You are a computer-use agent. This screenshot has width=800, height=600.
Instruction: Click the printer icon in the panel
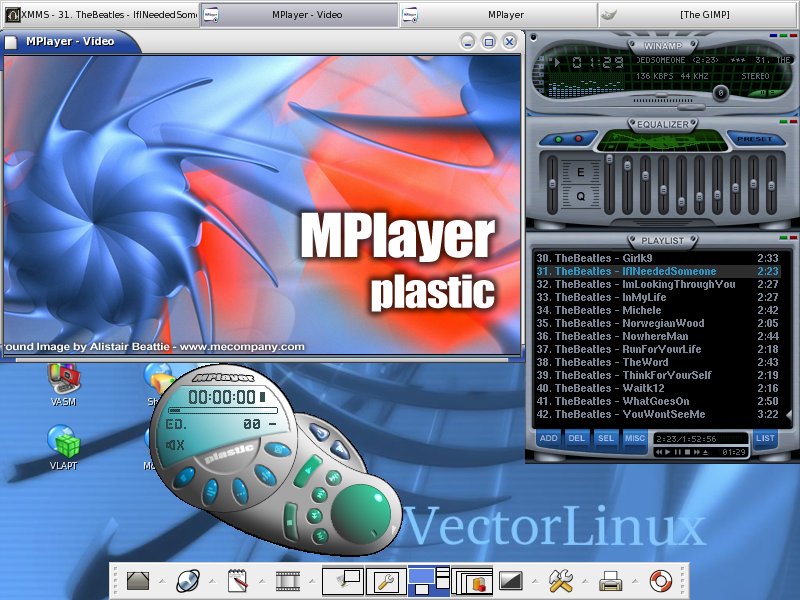[x=611, y=579]
